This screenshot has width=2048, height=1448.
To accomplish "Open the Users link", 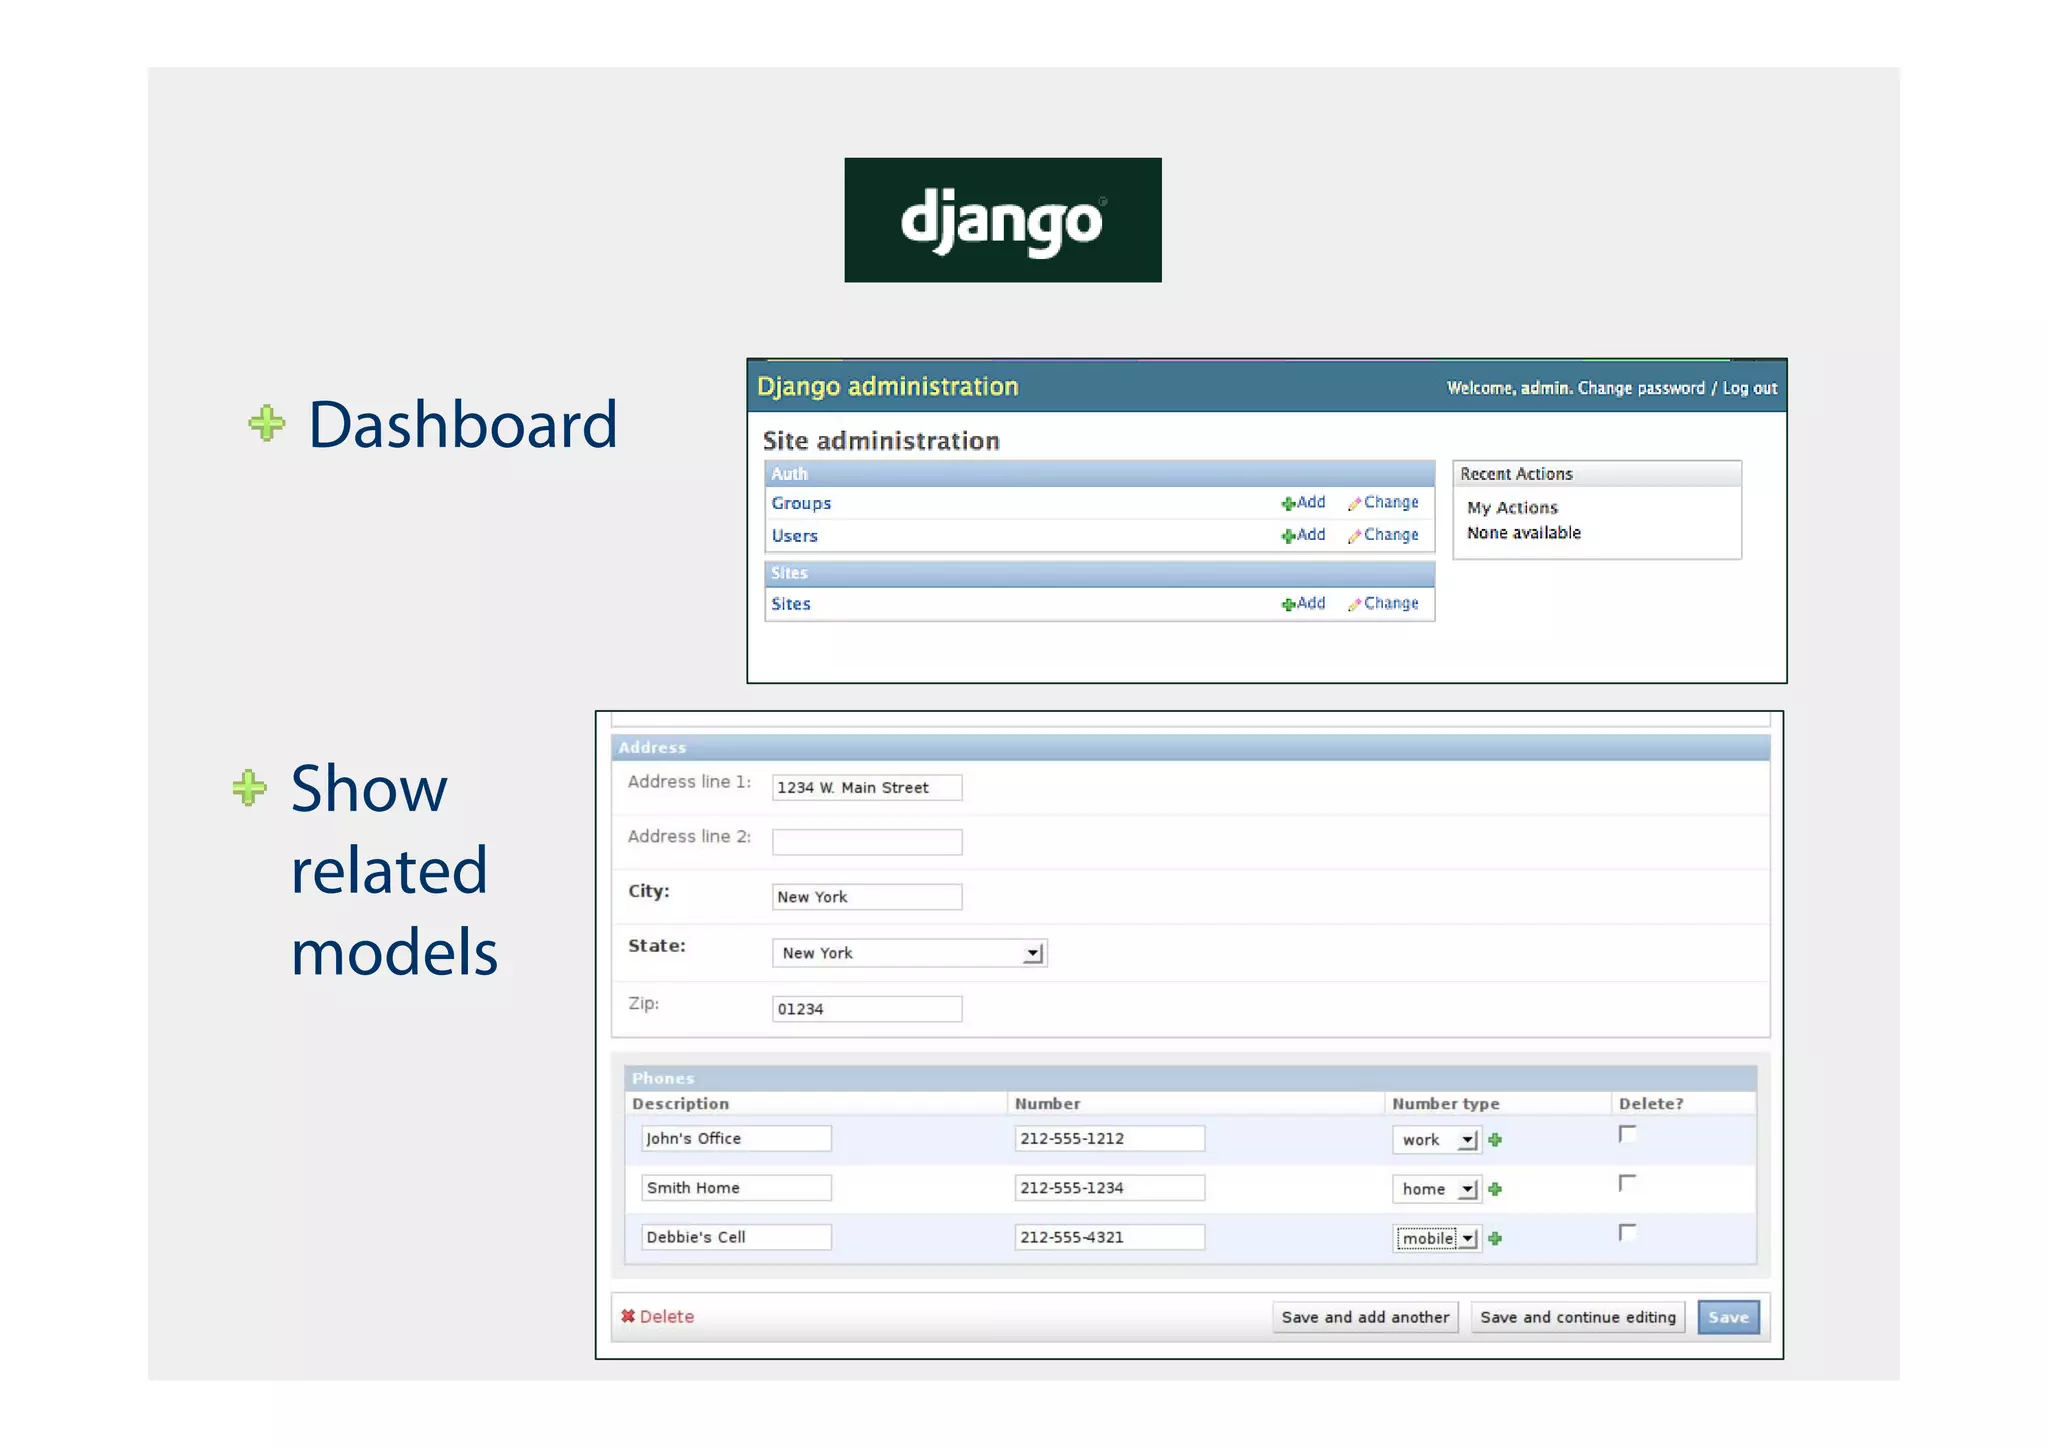I will coord(794,536).
